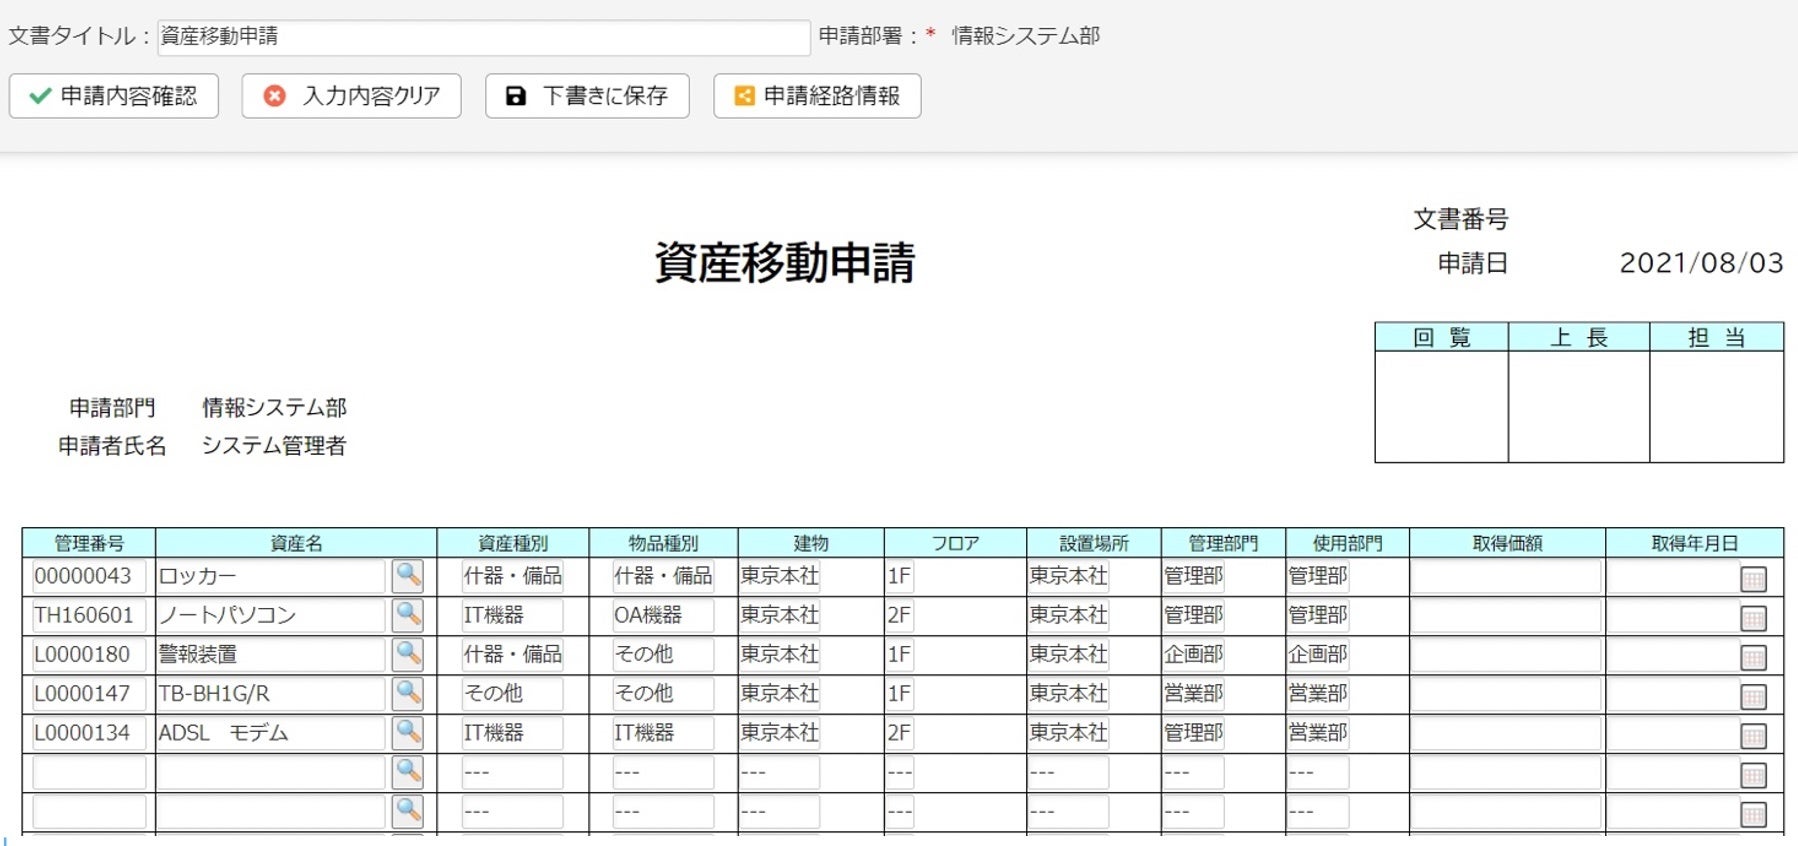Click 回 覧 approval stamp header
Viewport: 1798px width, 846px height.
point(1442,337)
